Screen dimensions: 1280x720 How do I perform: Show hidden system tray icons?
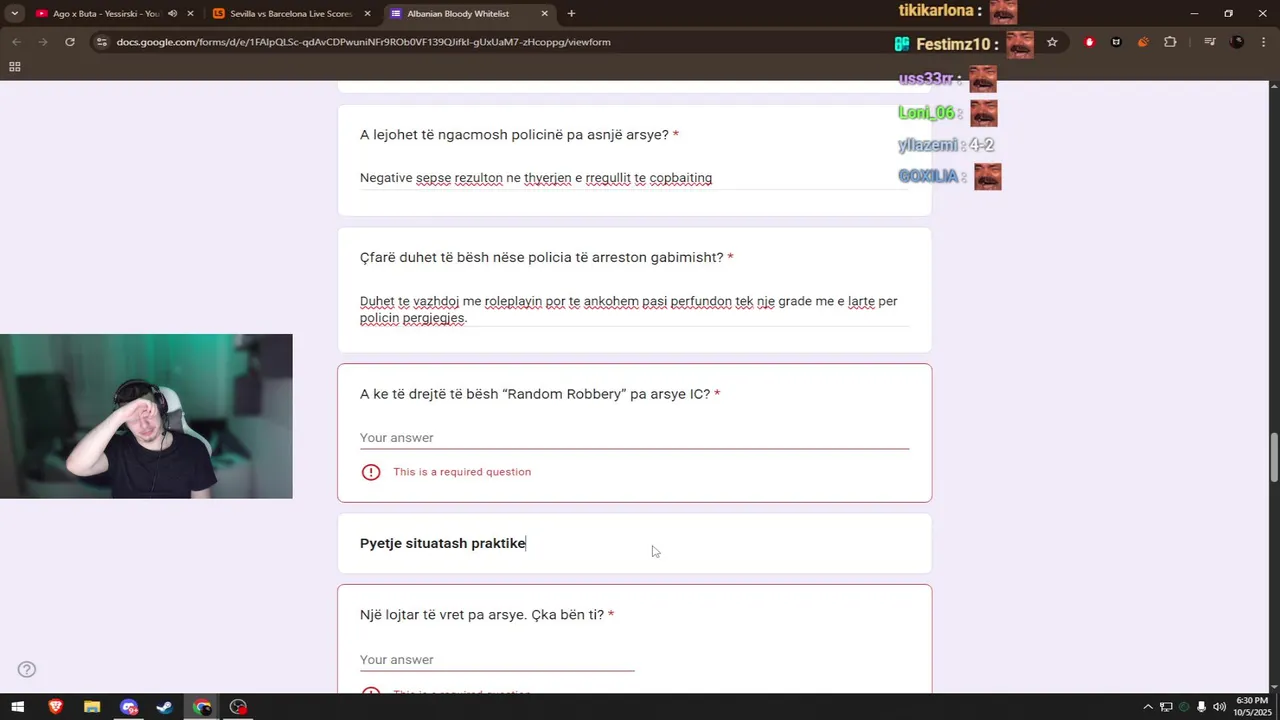[1148, 707]
